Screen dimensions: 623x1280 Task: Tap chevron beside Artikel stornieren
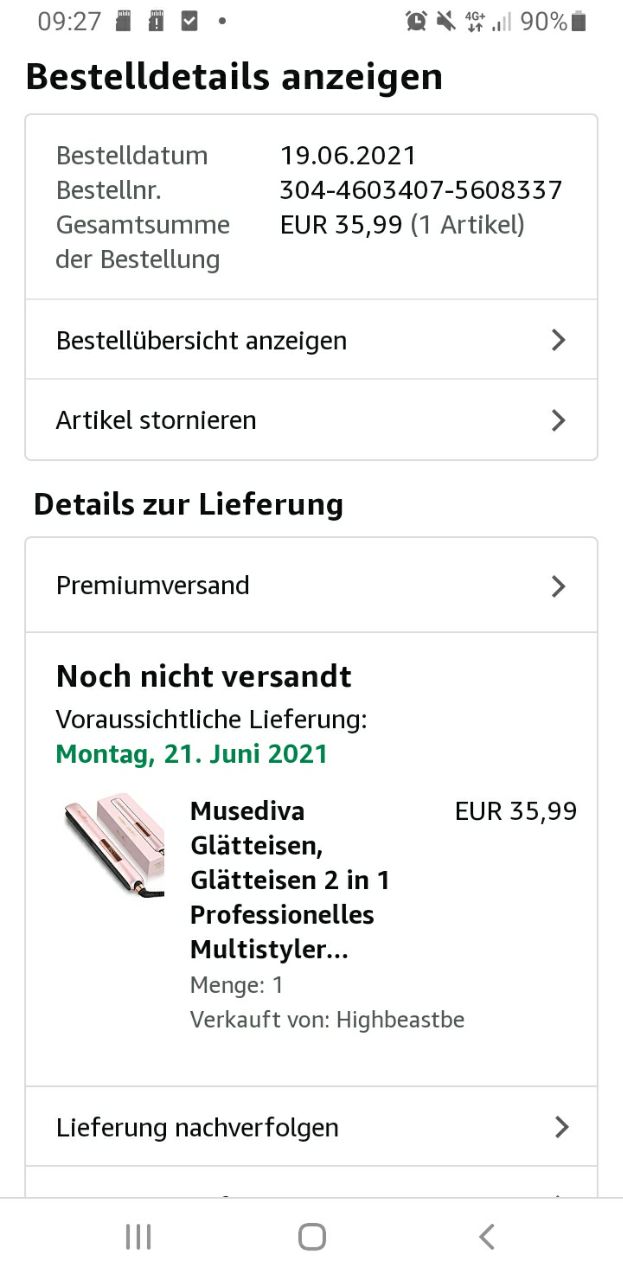tap(558, 420)
